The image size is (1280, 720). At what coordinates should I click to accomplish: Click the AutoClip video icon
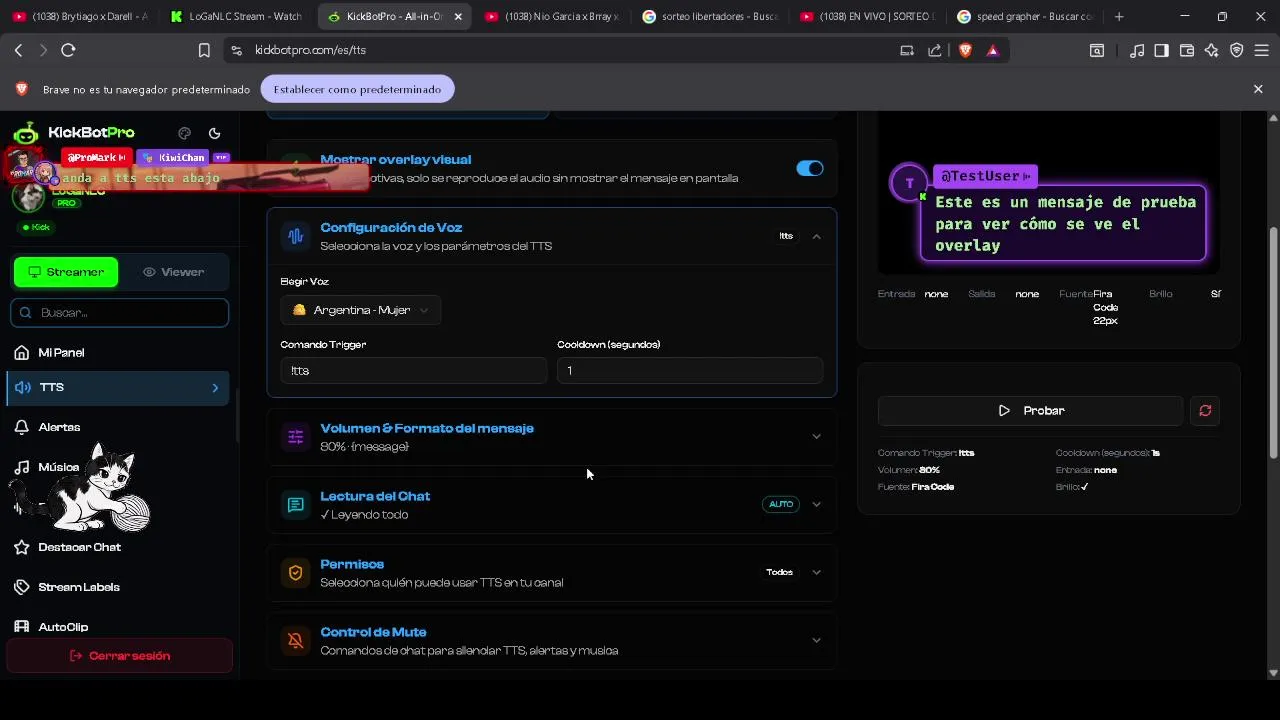[x=22, y=627]
